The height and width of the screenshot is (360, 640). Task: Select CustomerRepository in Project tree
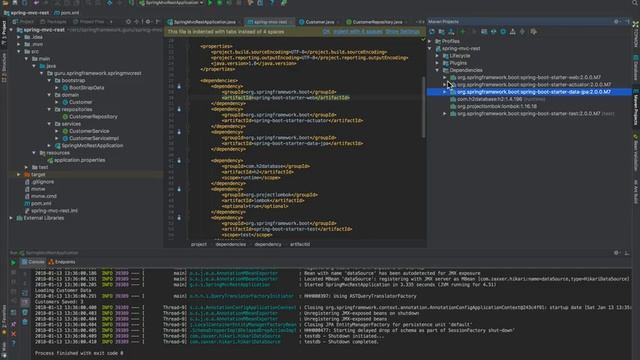93,117
